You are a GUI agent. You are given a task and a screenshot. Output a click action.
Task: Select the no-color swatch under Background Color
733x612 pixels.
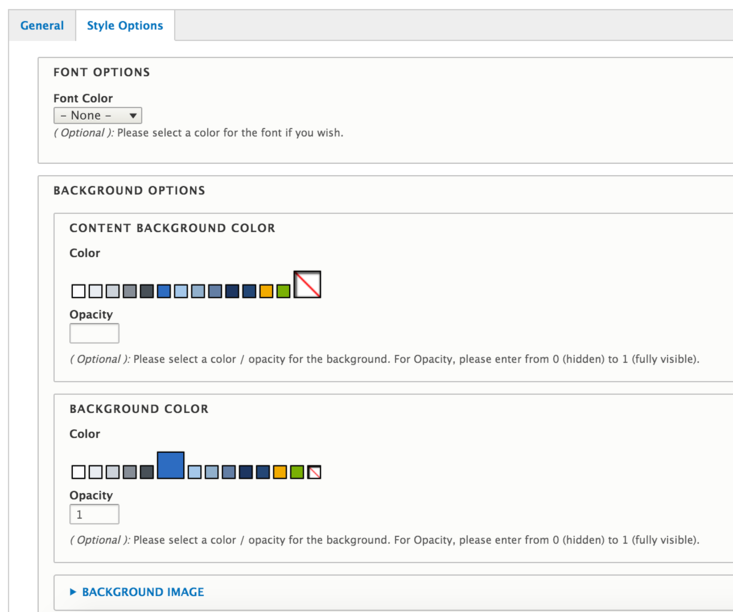314,472
